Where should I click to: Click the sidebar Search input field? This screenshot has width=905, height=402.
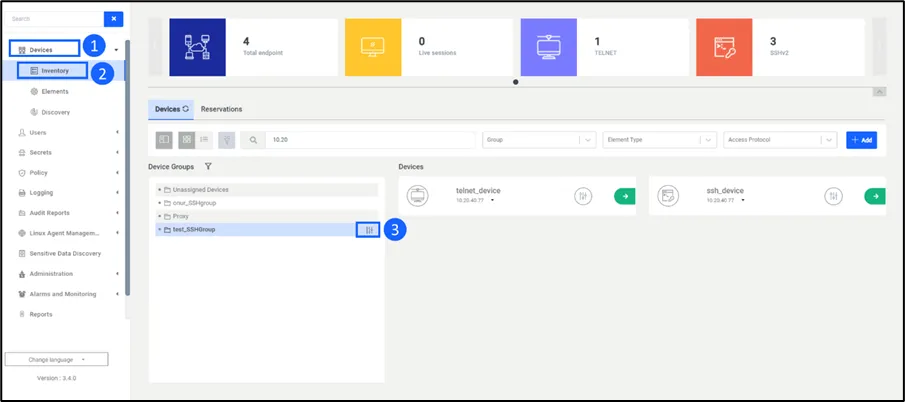(x=54, y=19)
